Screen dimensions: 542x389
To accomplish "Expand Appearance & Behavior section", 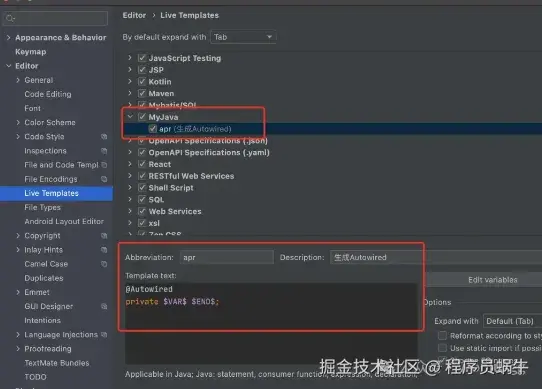I will 8,37.
